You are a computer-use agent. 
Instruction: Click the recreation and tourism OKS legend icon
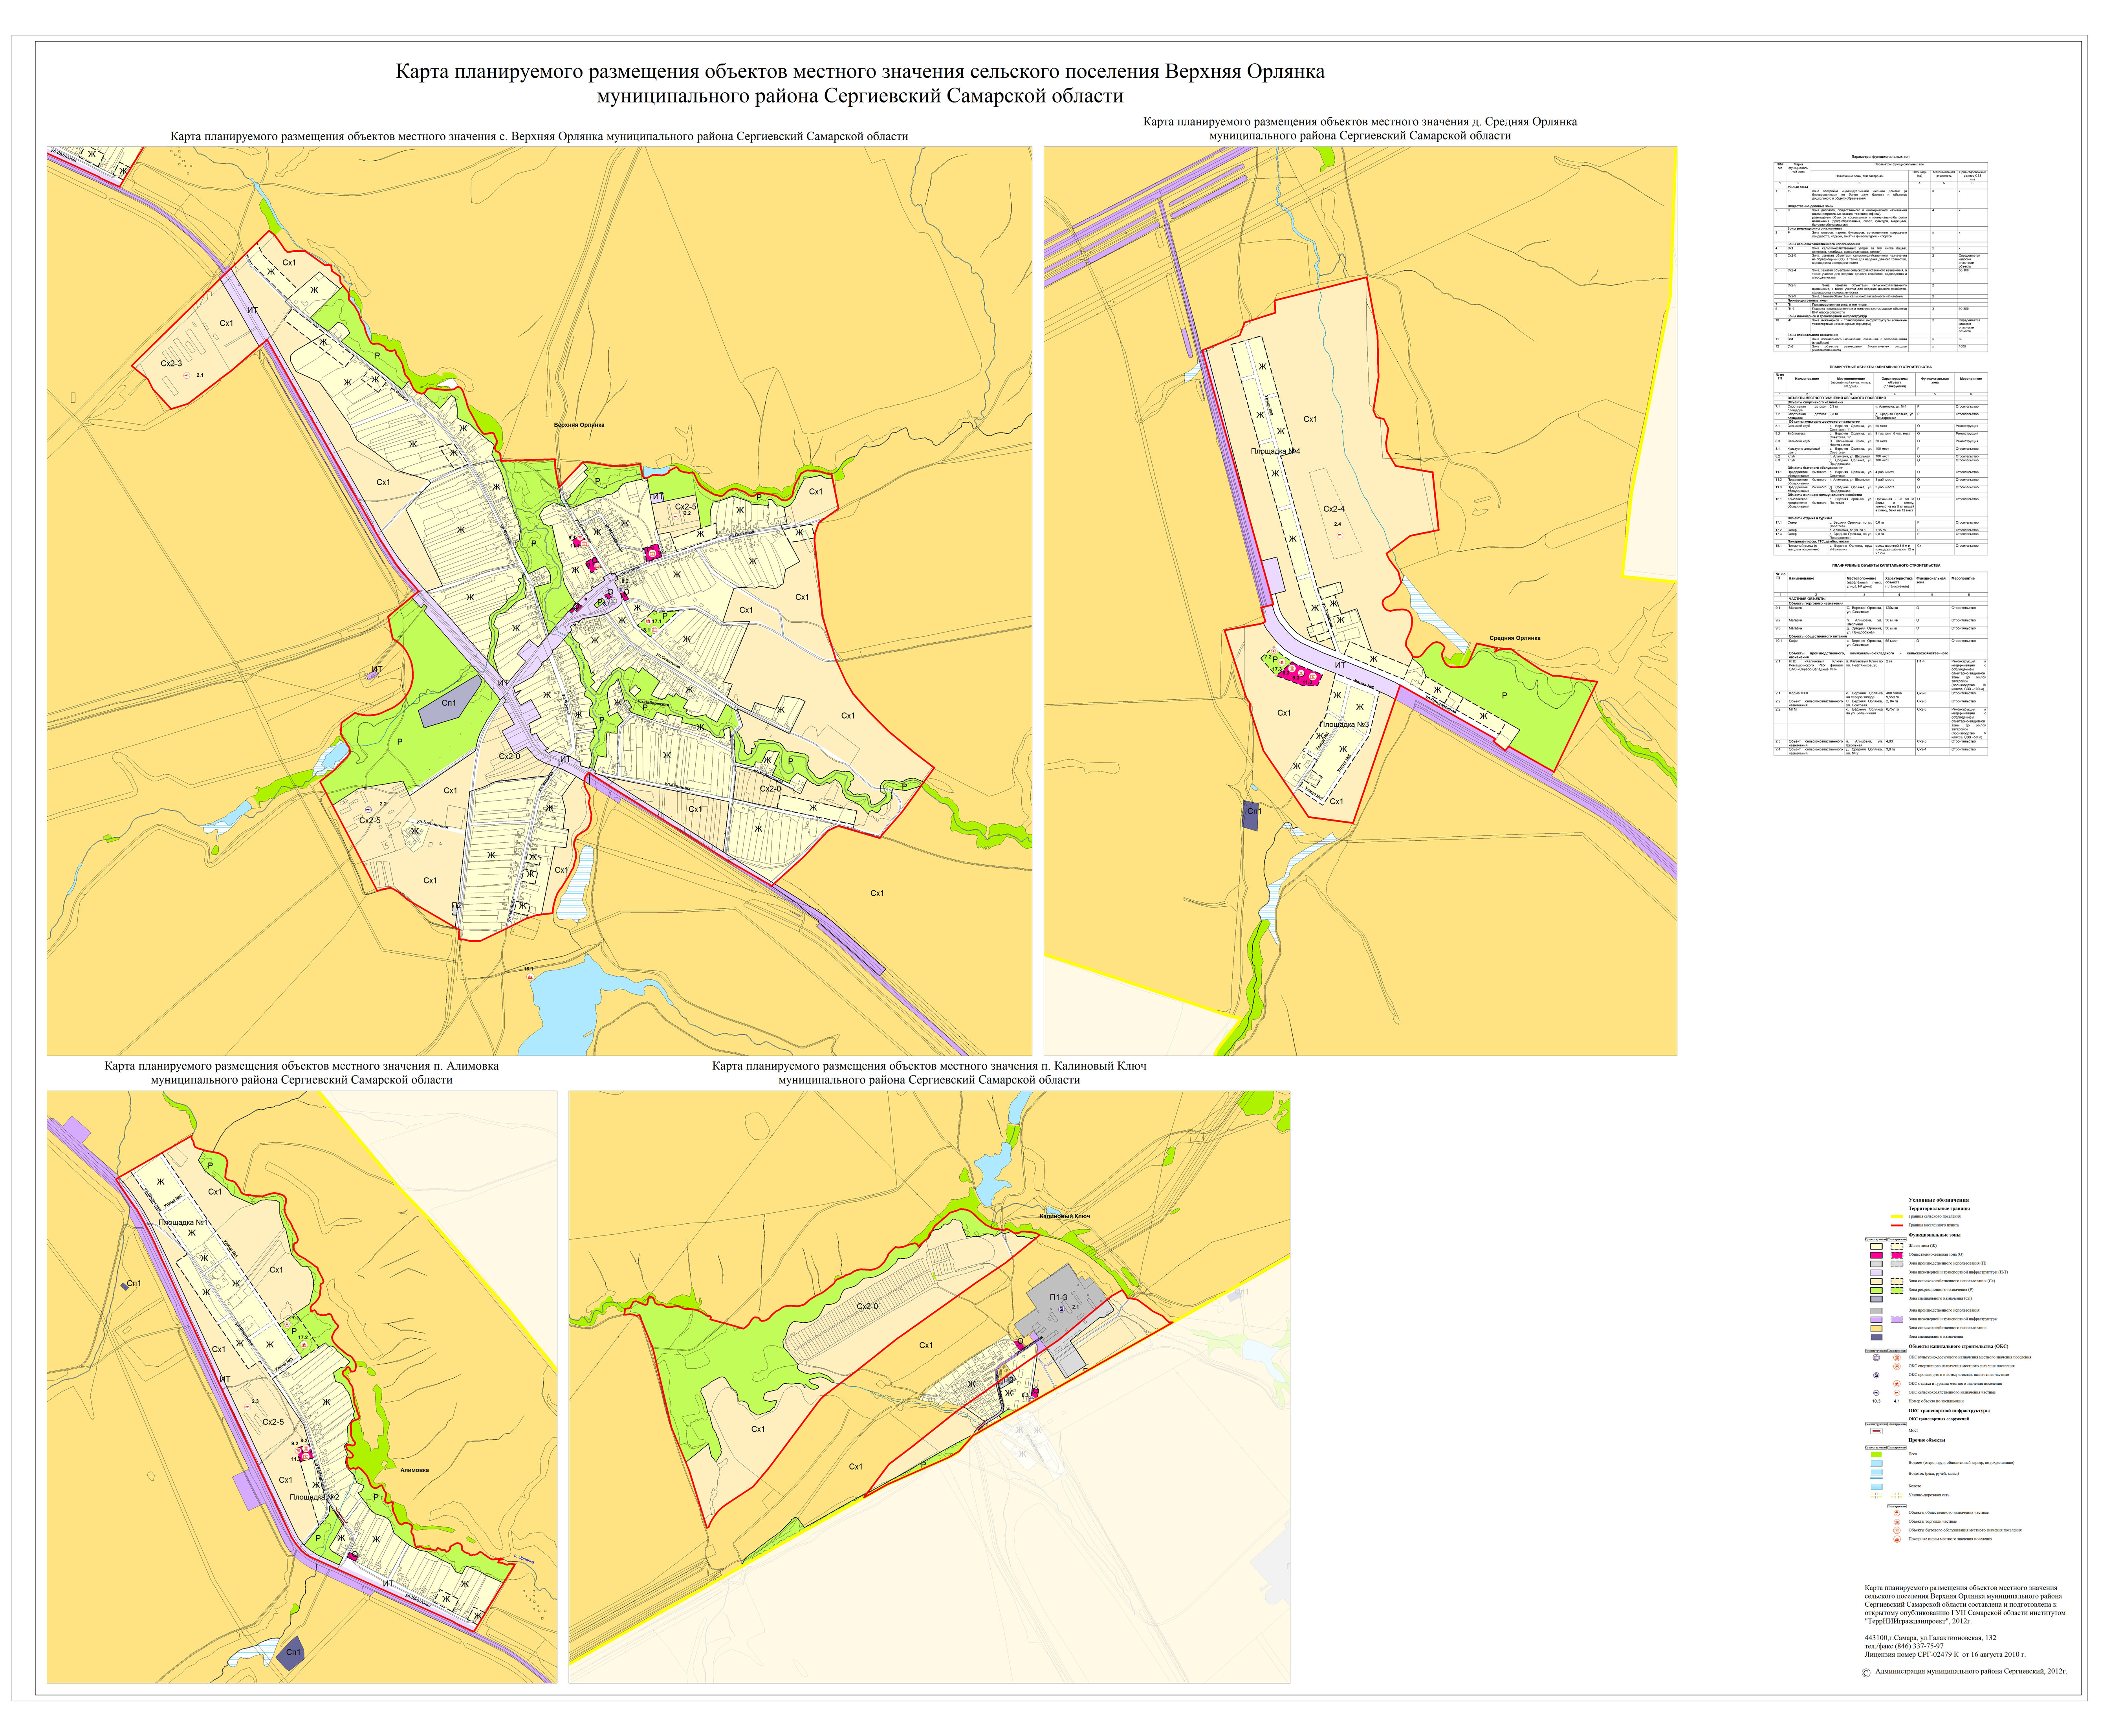click(1897, 1384)
